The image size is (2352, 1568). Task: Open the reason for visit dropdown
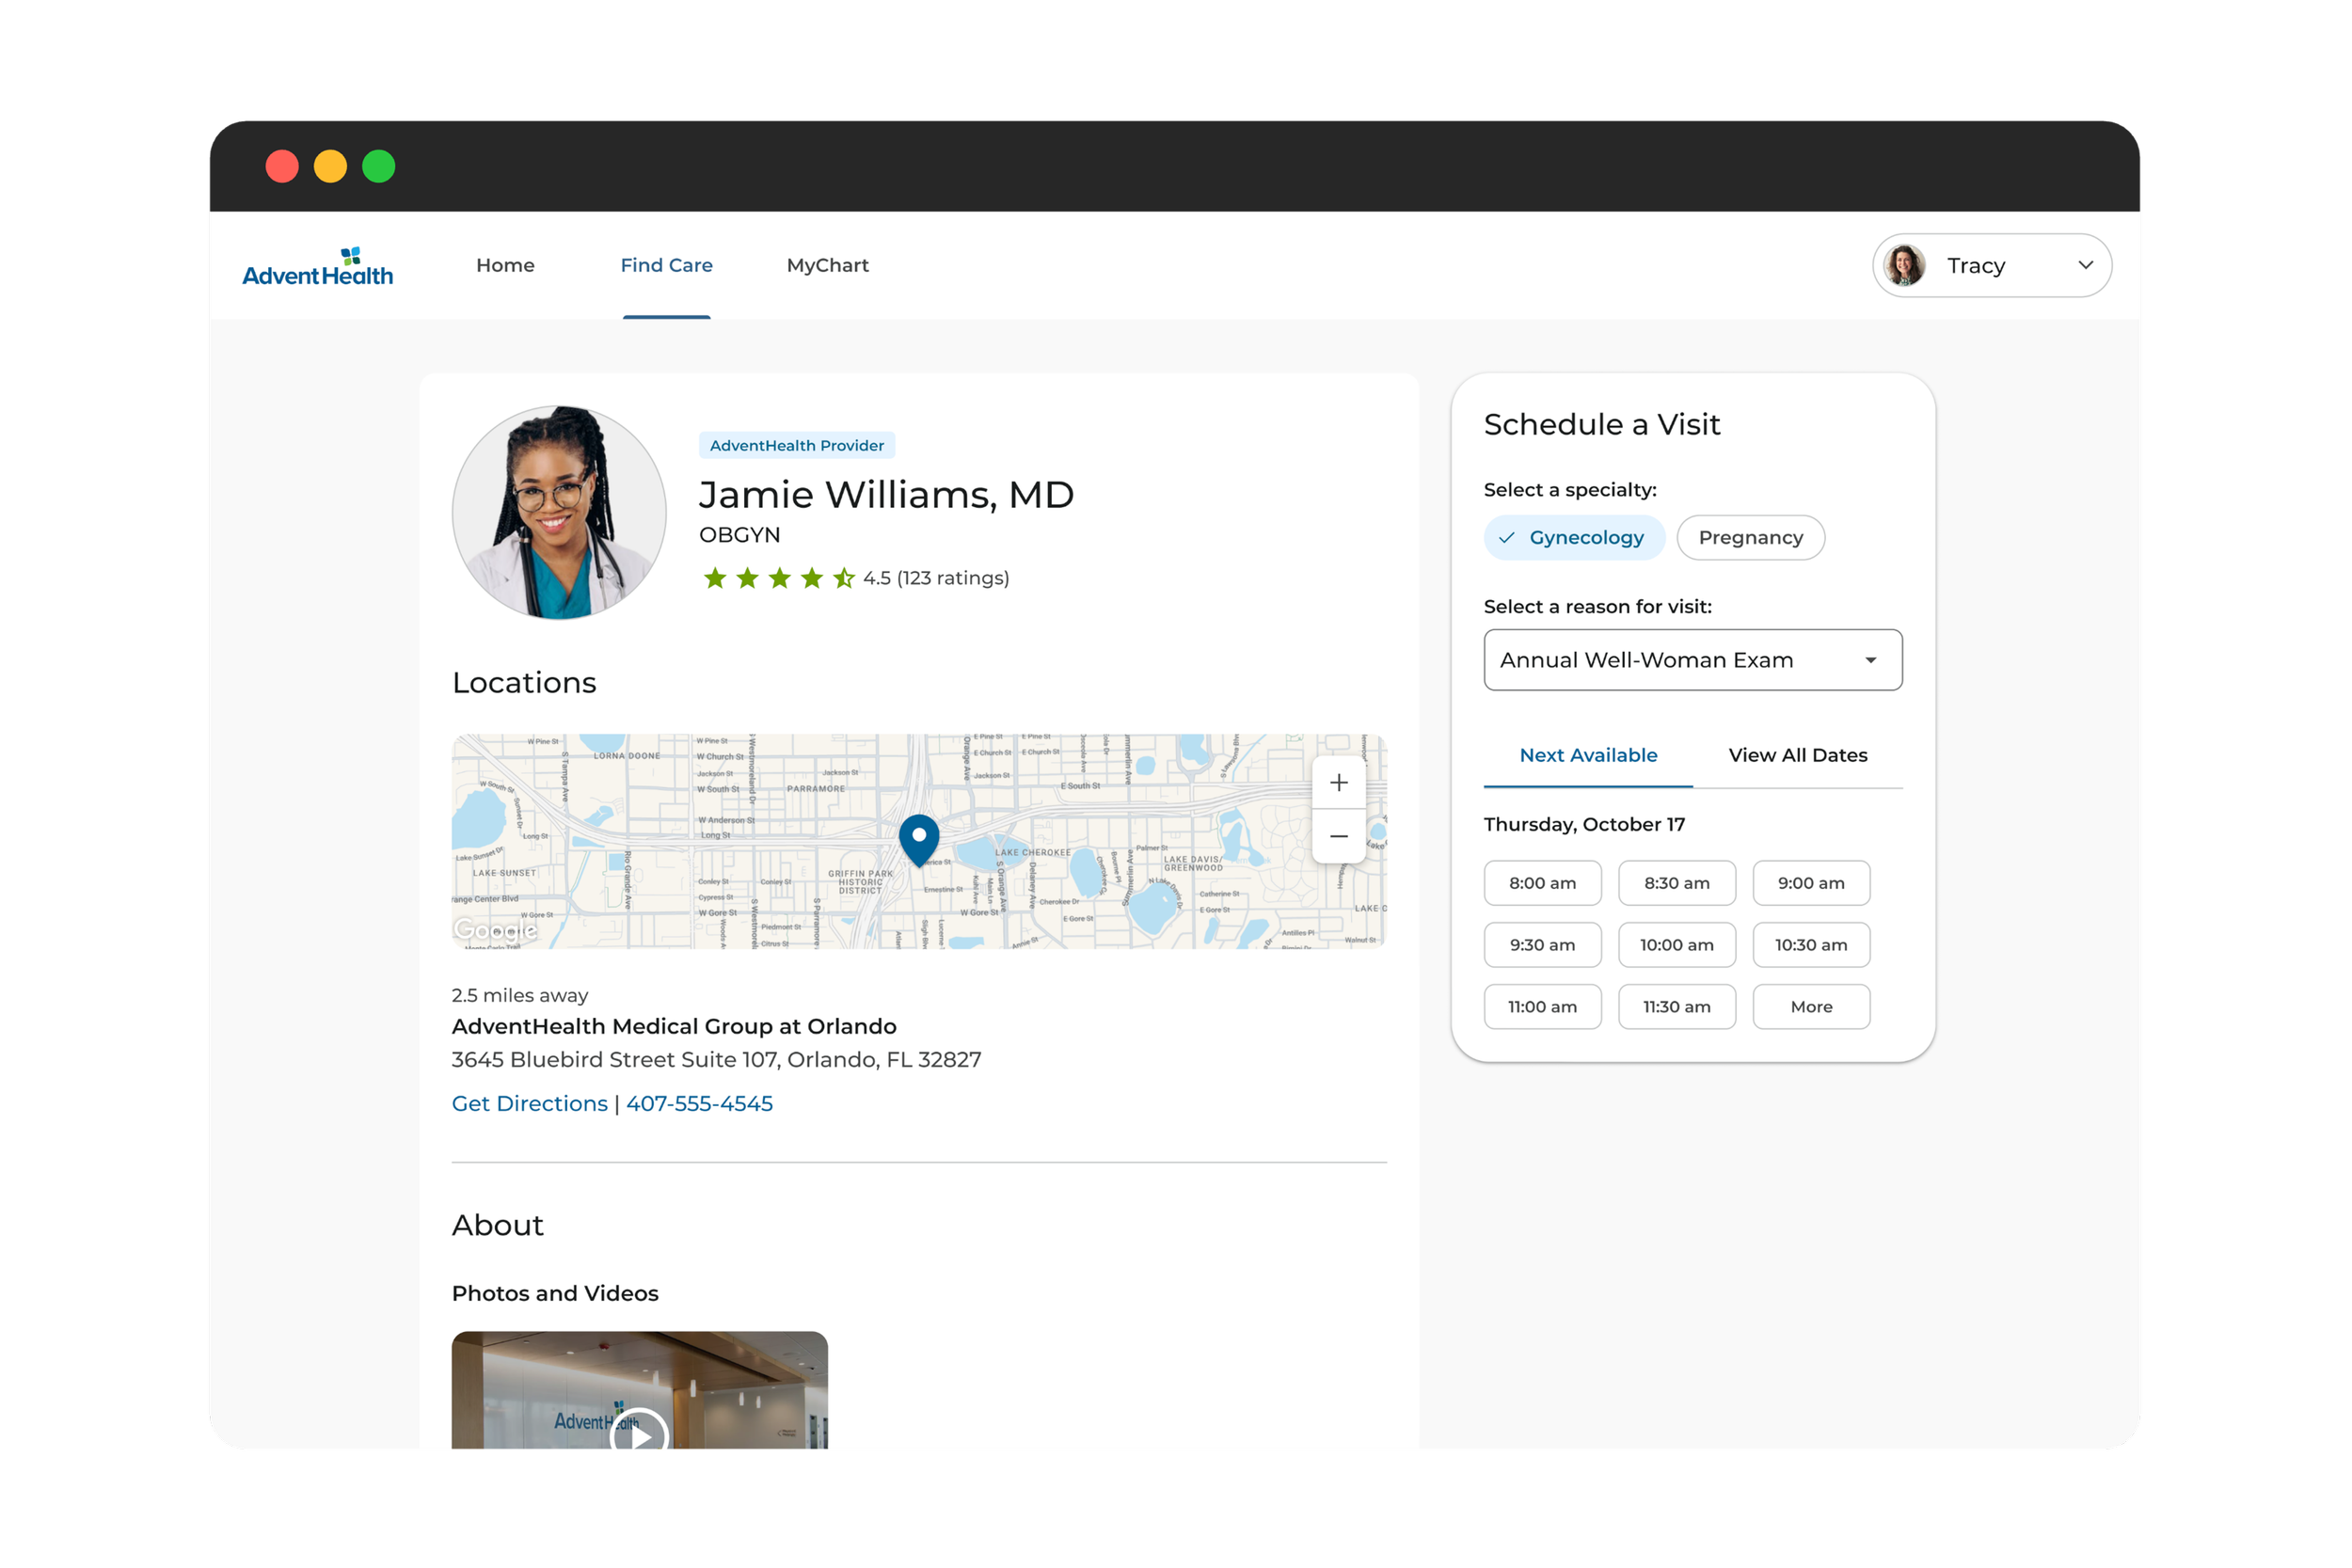point(1693,660)
